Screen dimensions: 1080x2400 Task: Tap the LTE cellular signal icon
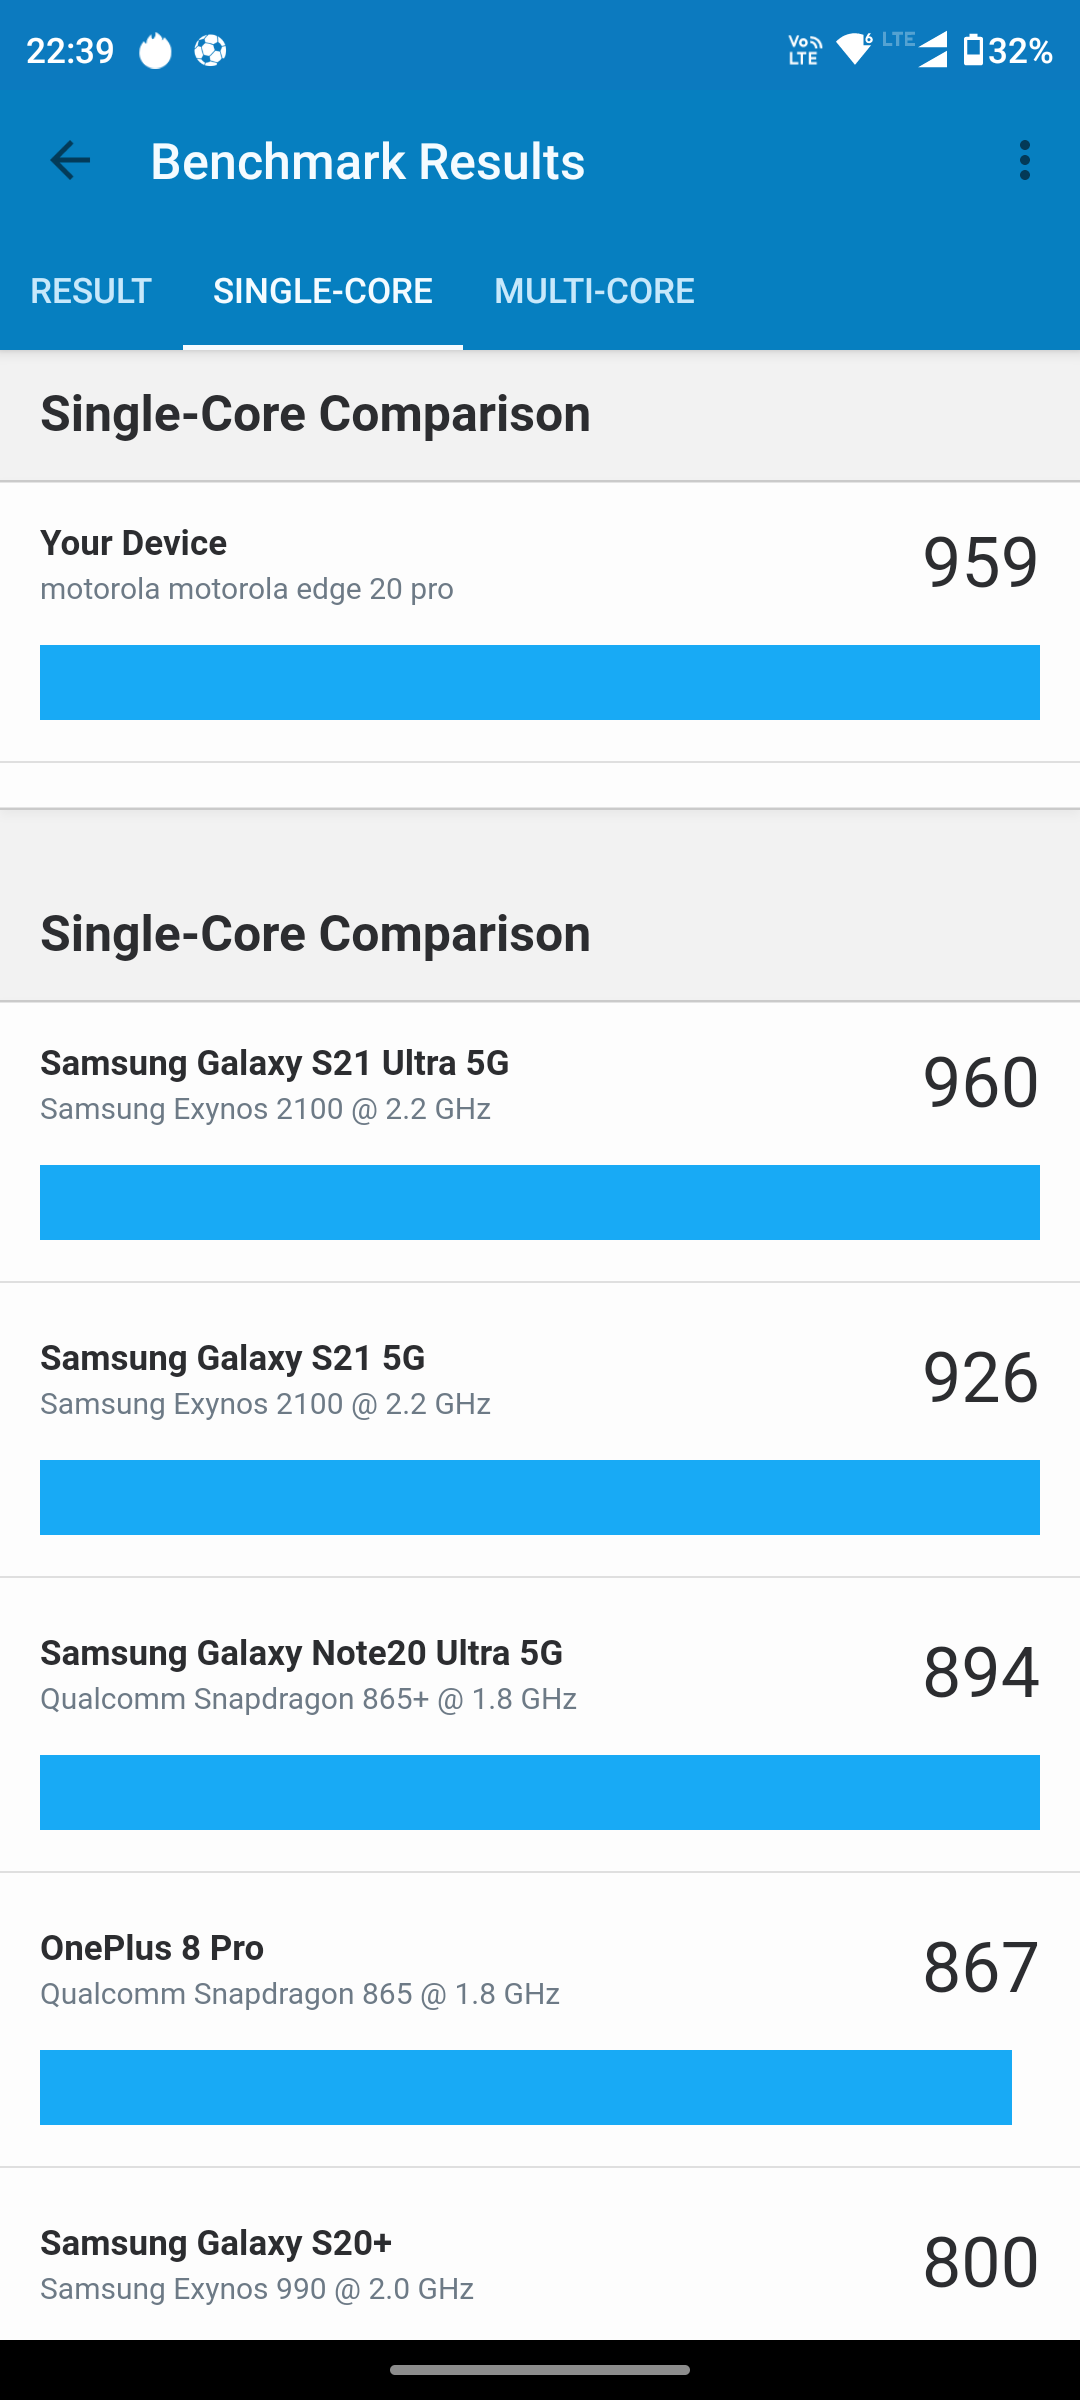(916, 48)
